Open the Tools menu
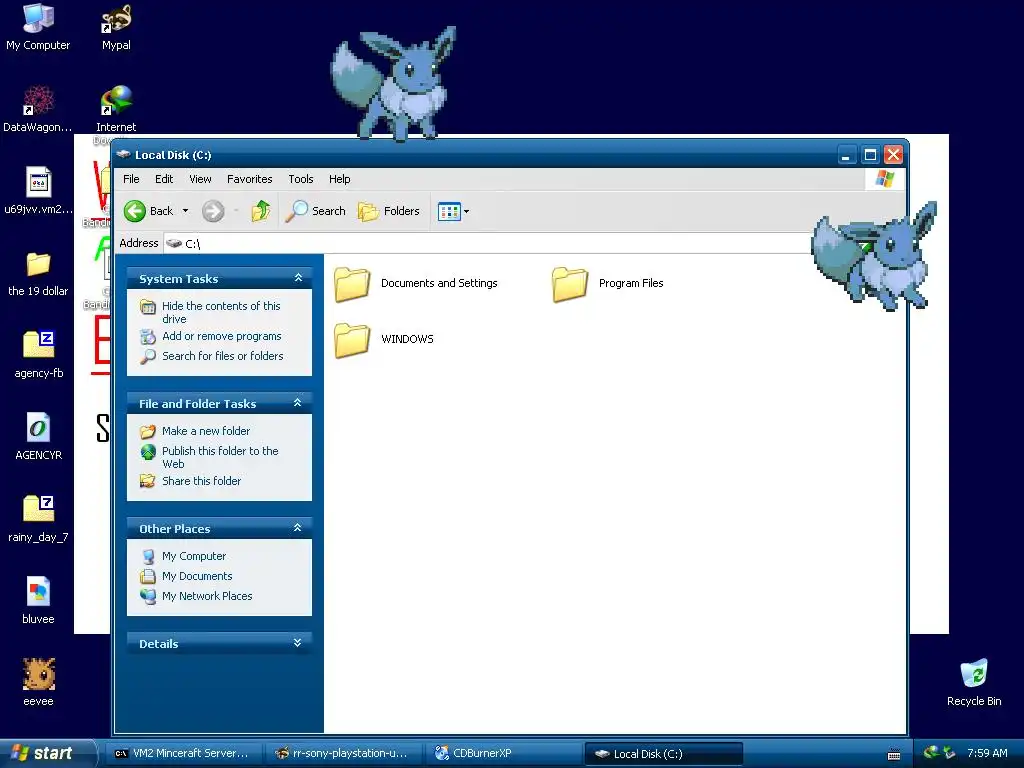Screen dimensions: 1024x768 [x=300, y=179]
